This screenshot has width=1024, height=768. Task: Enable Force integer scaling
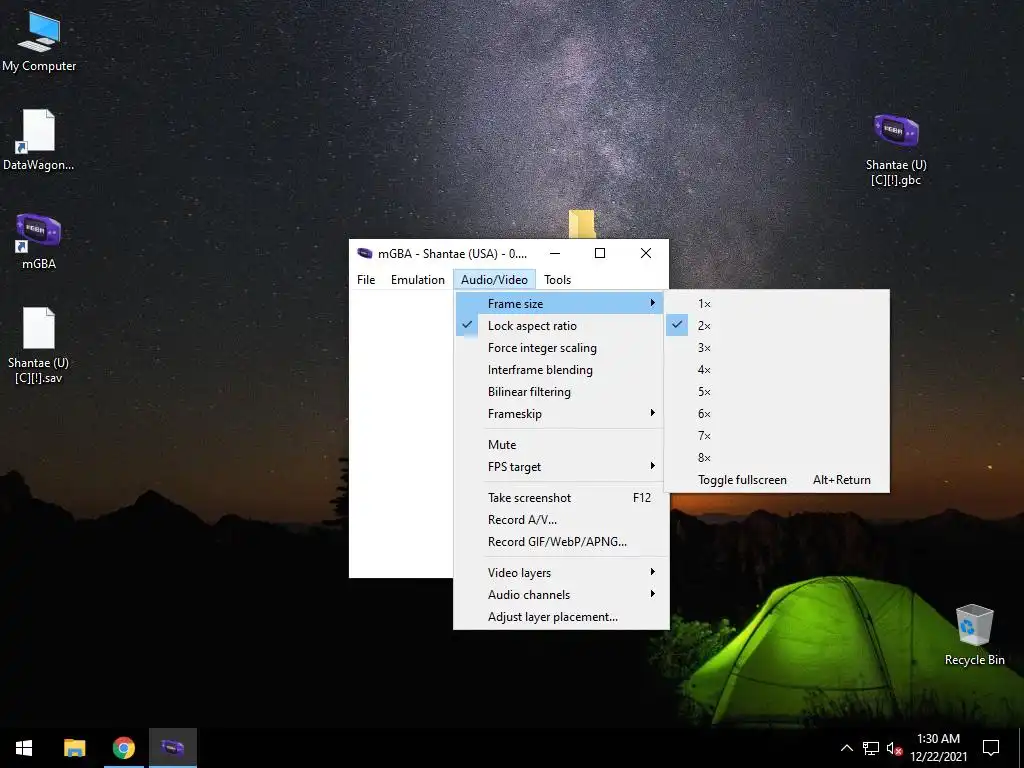[x=559, y=348]
